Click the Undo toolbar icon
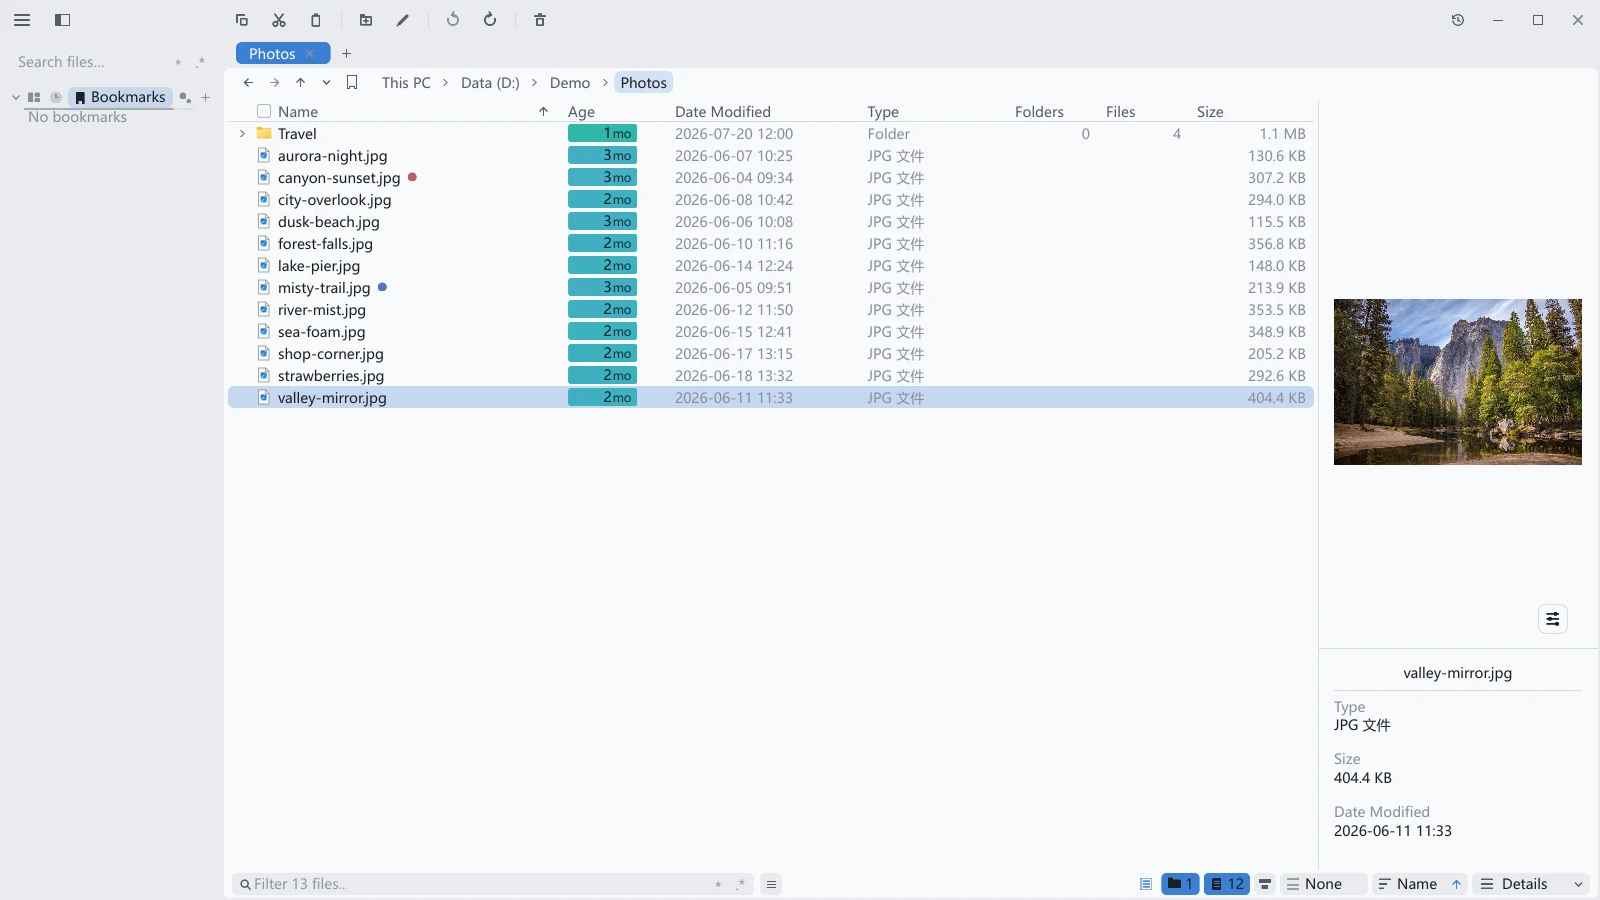1600x900 pixels. (453, 20)
